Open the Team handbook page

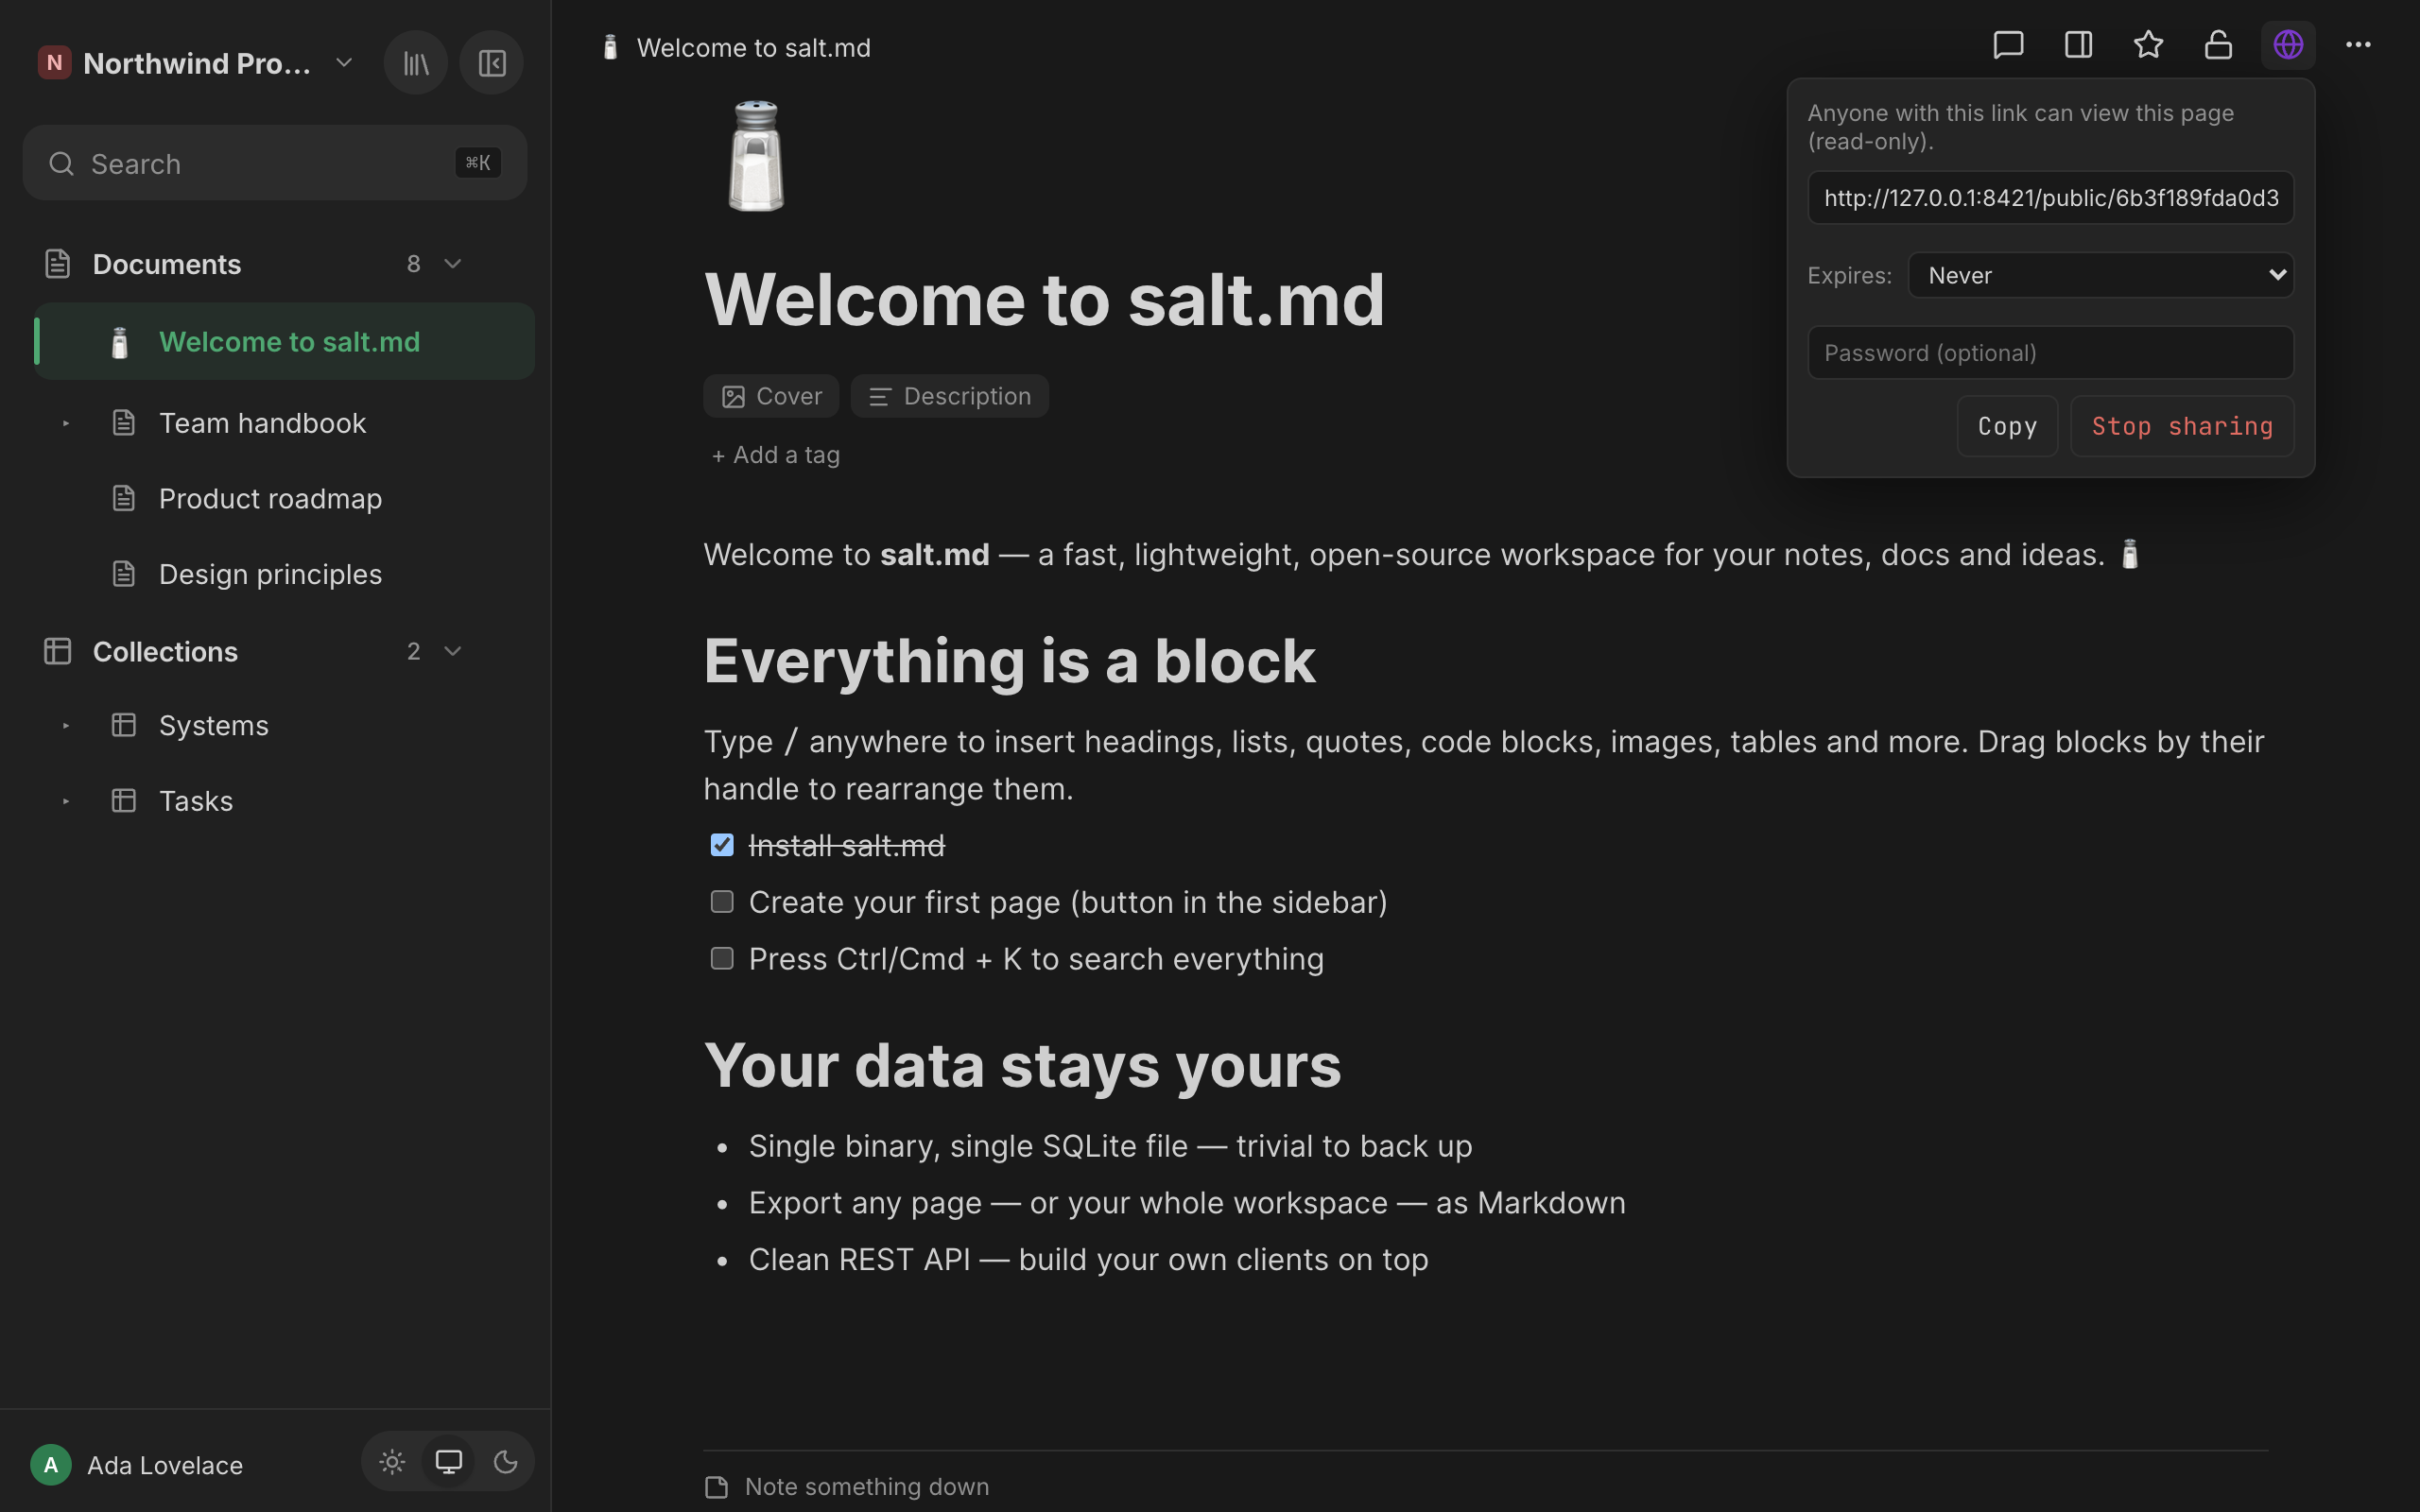pyautogui.click(x=262, y=423)
